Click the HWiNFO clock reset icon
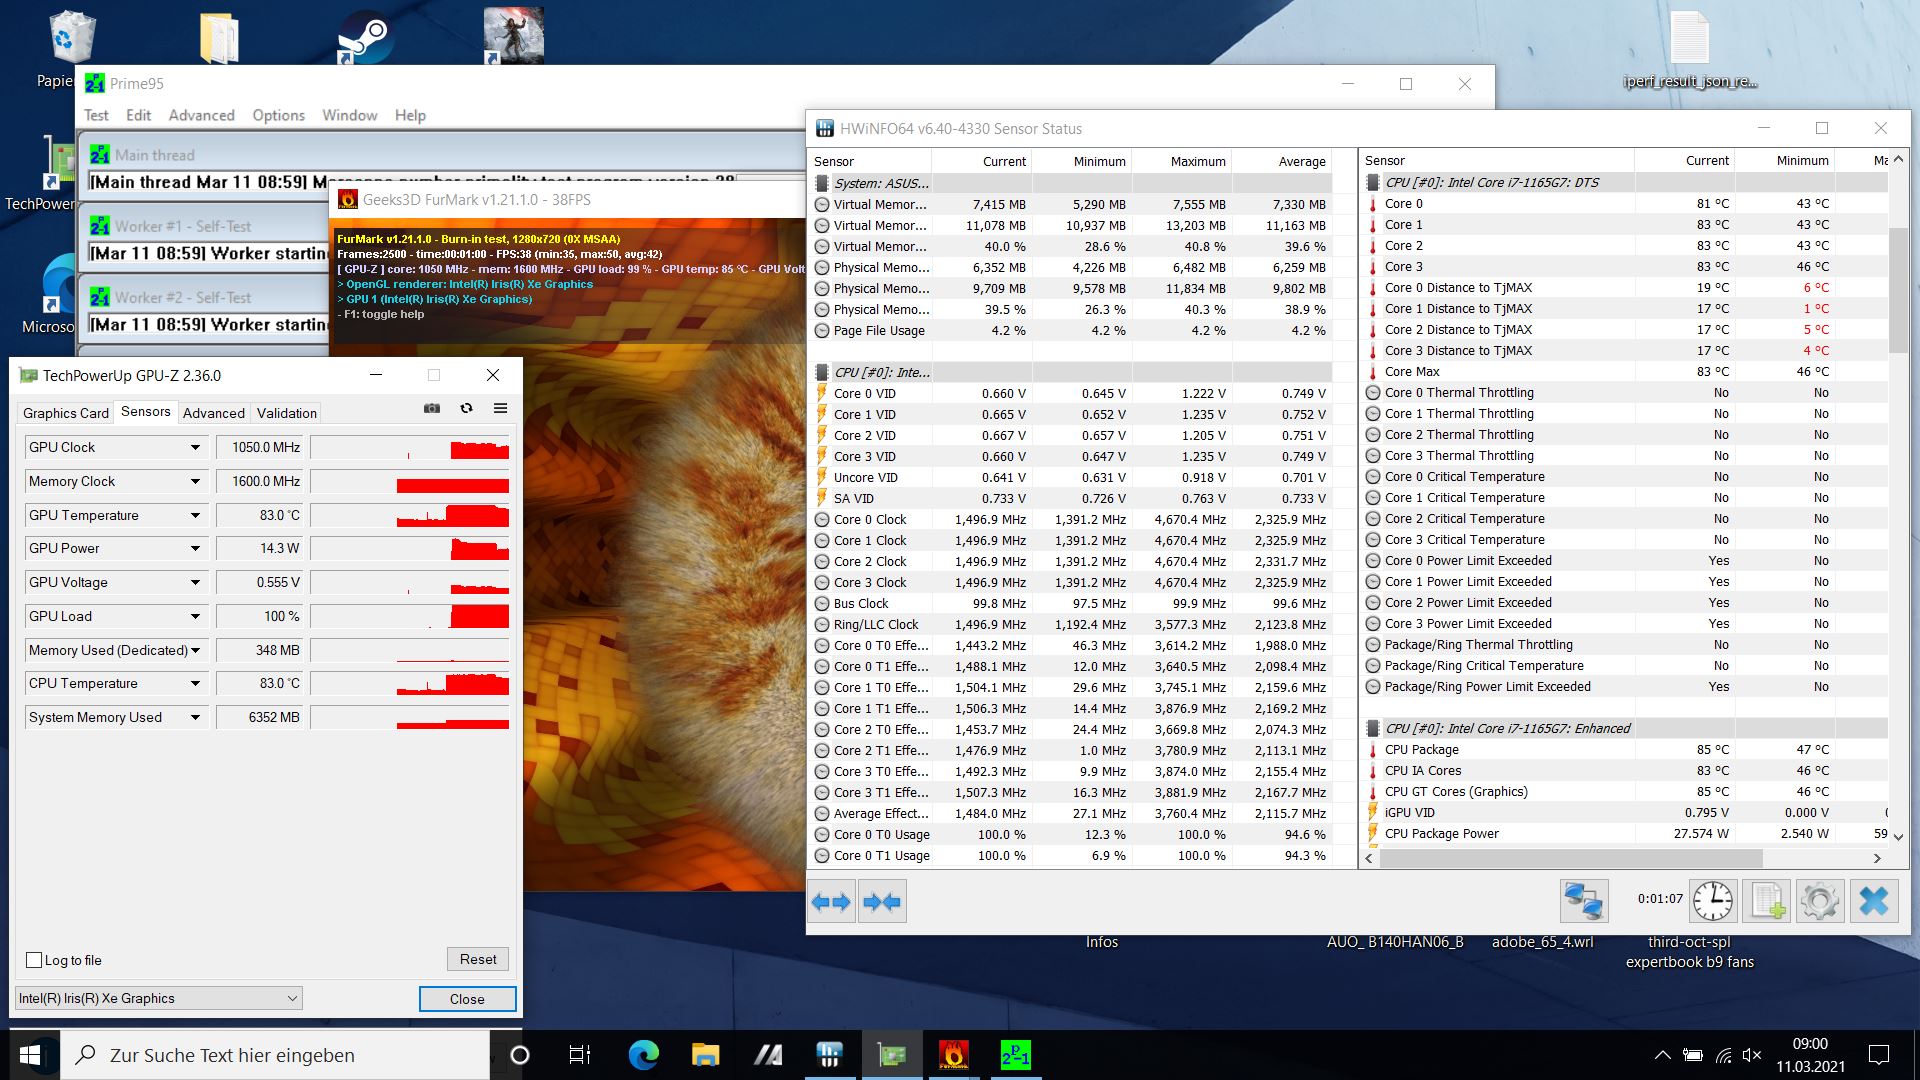 click(x=1713, y=901)
